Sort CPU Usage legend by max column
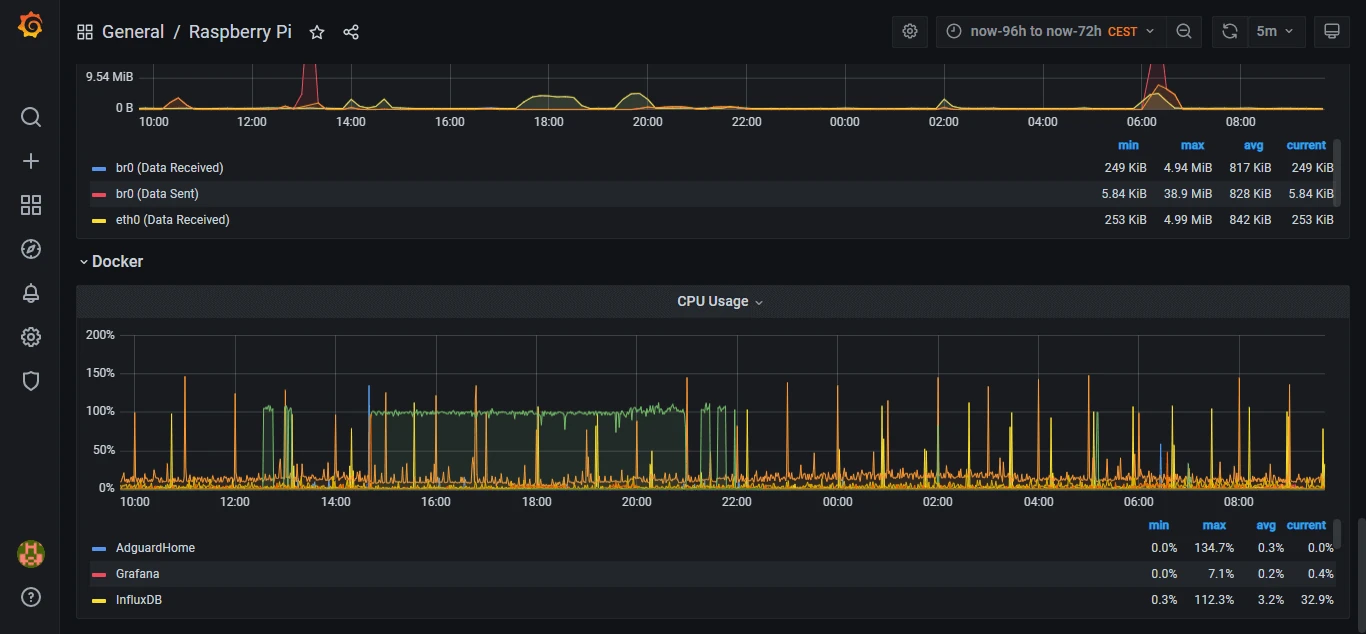Viewport: 1366px width, 634px height. 1214,525
